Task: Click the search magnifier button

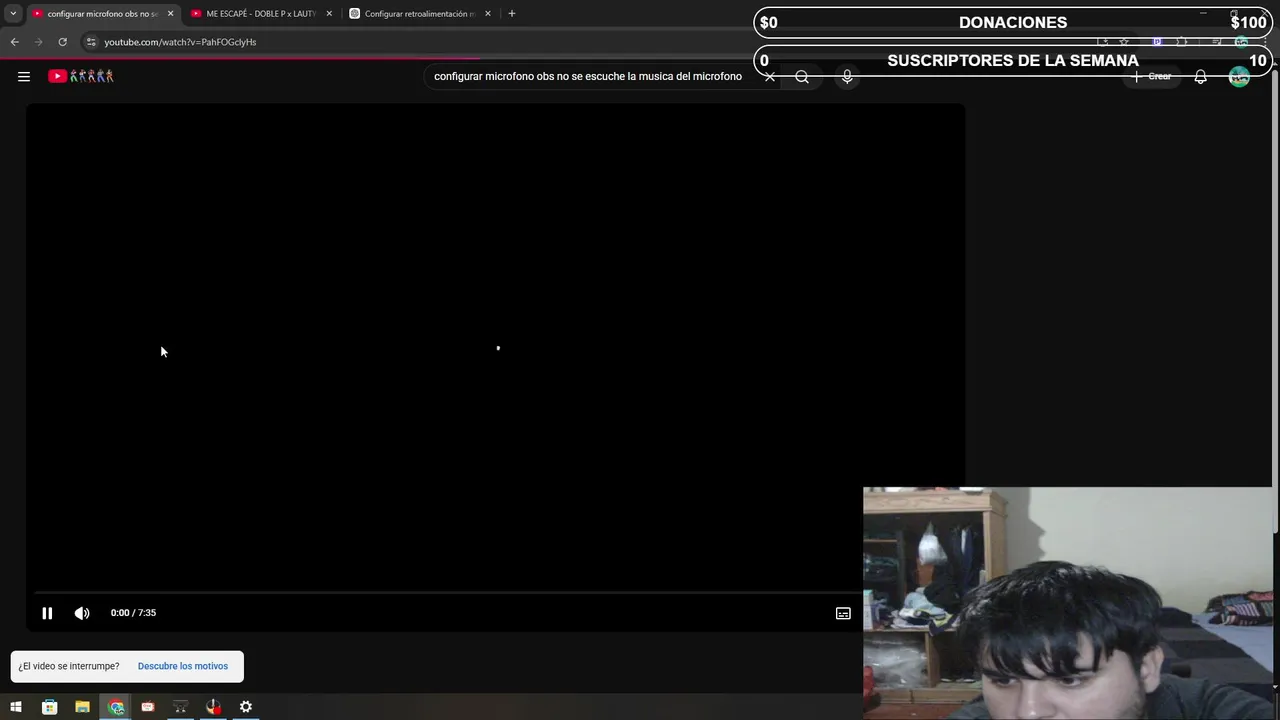Action: click(x=802, y=76)
